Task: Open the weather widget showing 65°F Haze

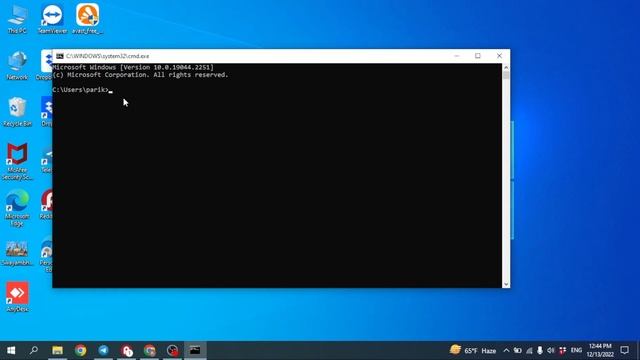Action: pos(473,350)
